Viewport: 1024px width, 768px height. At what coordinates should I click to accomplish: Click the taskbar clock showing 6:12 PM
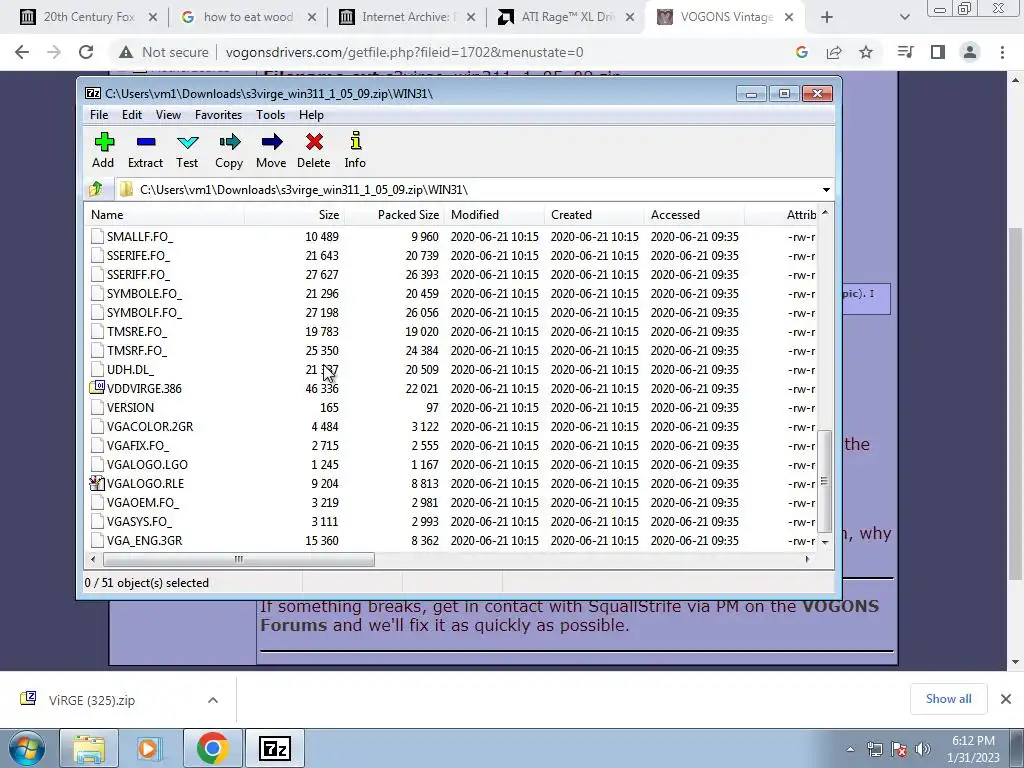coord(973,749)
